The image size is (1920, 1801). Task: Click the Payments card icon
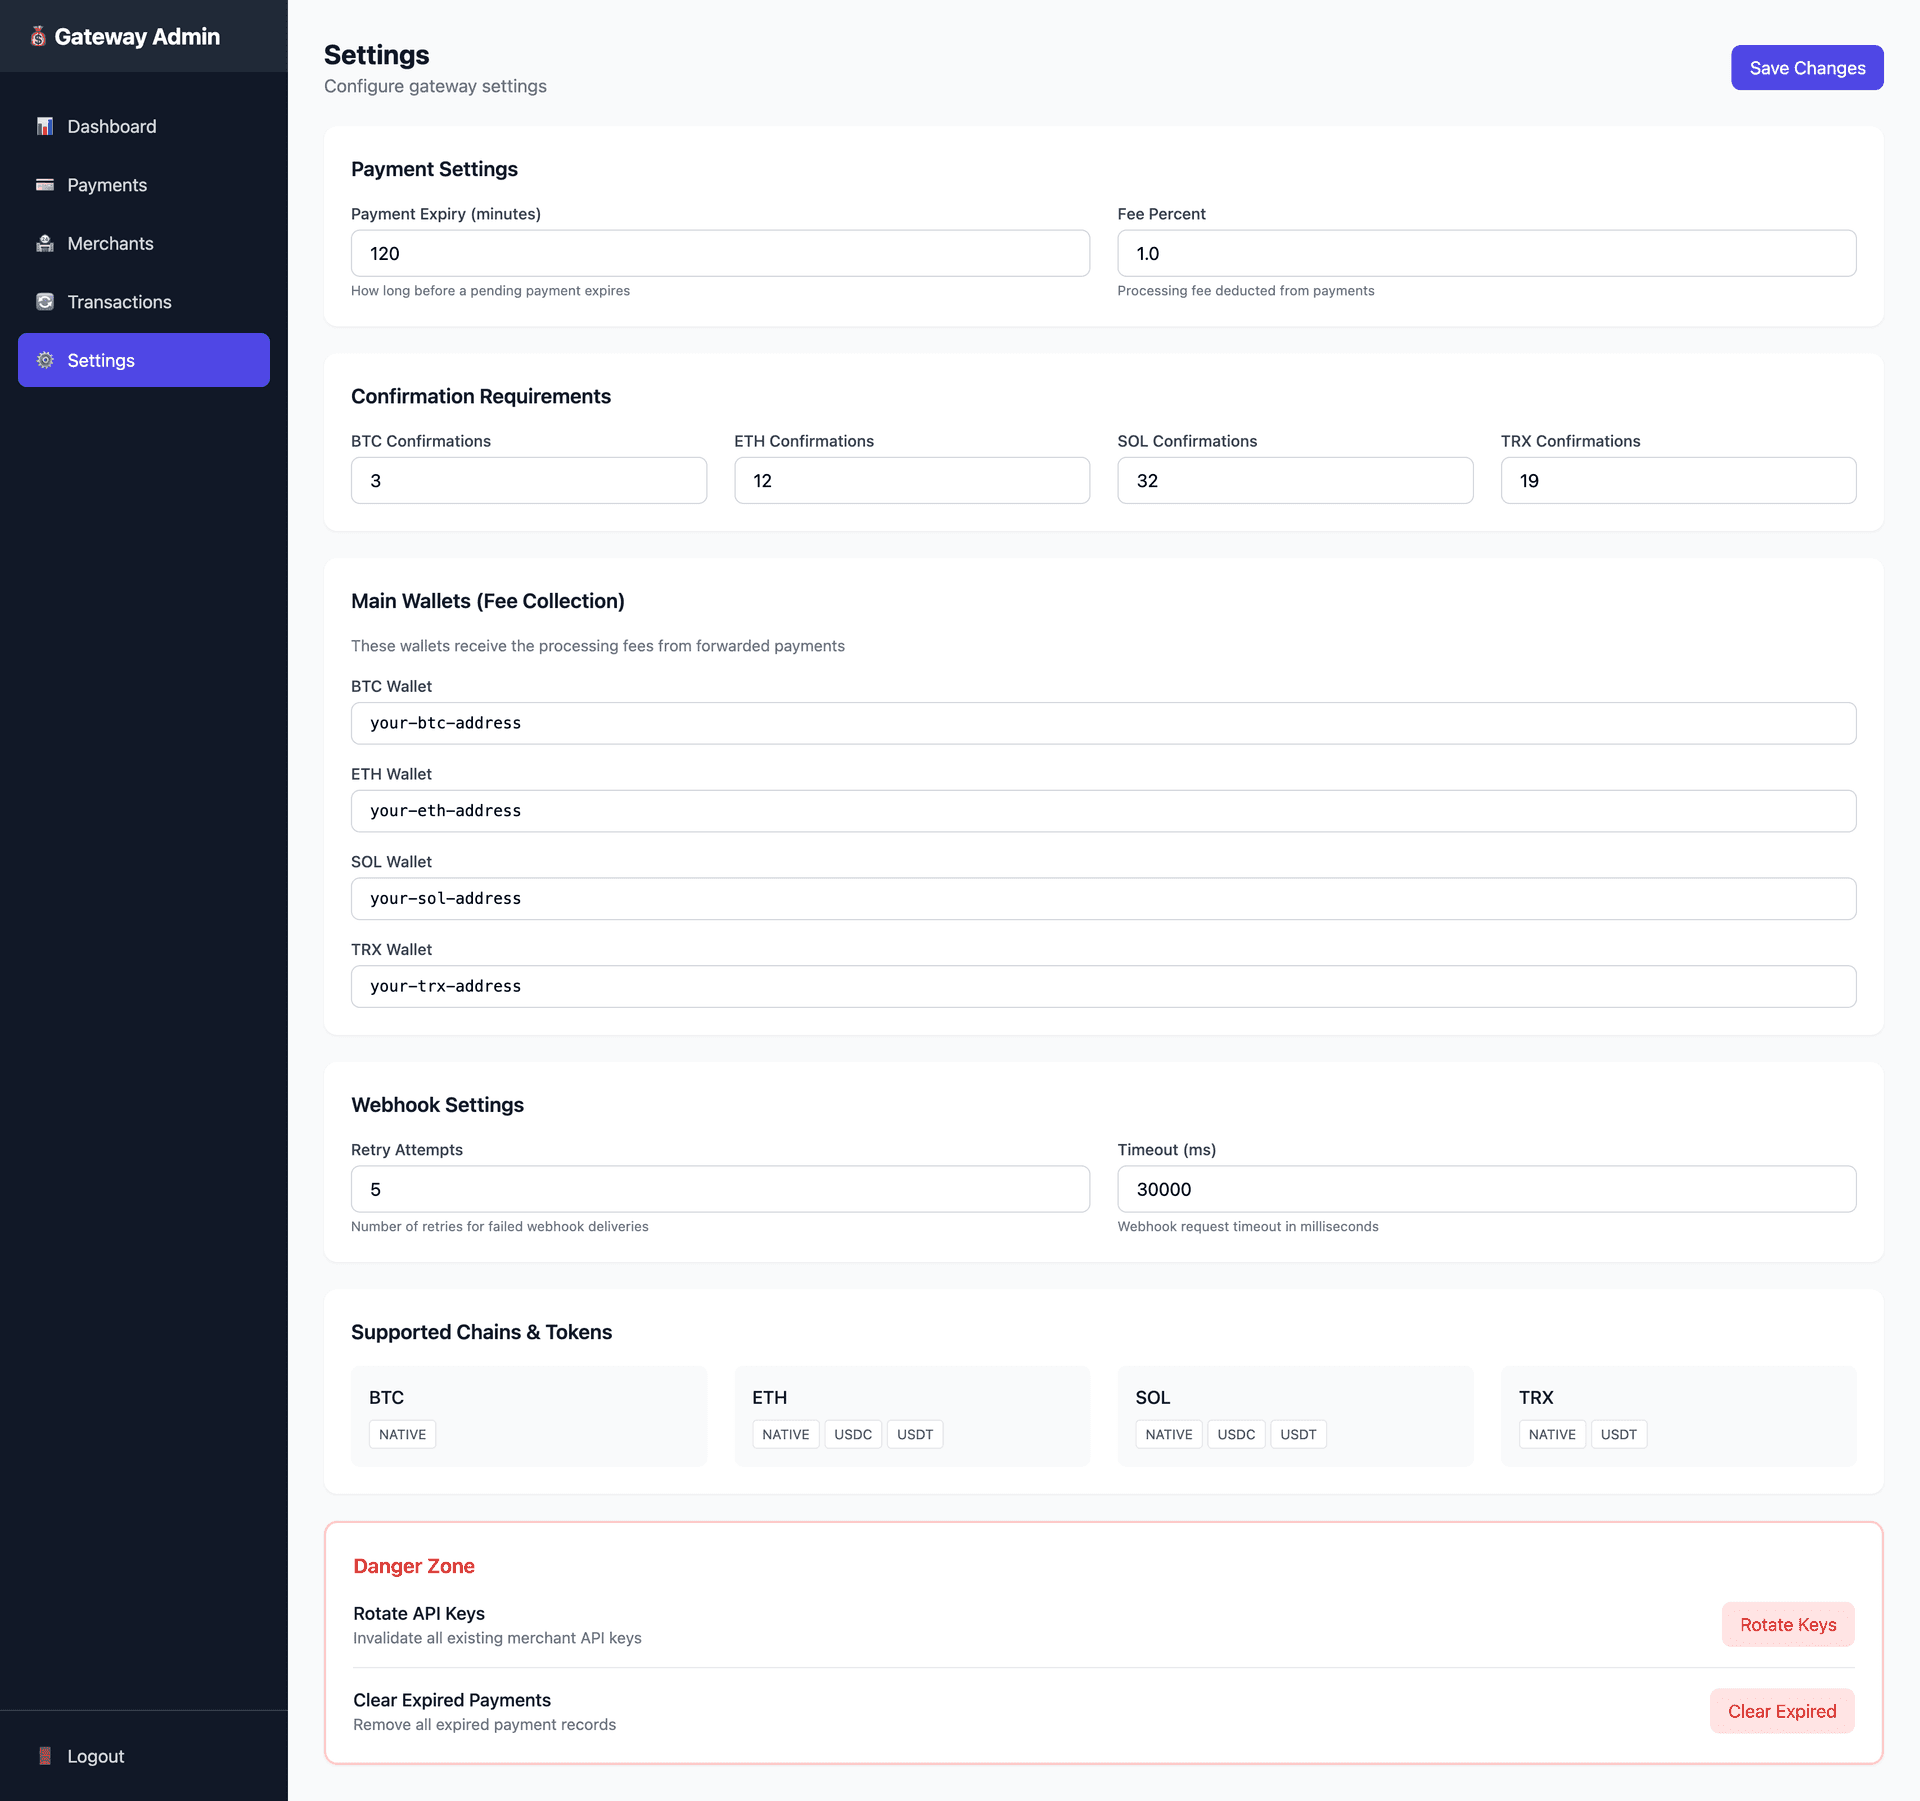[45, 185]
